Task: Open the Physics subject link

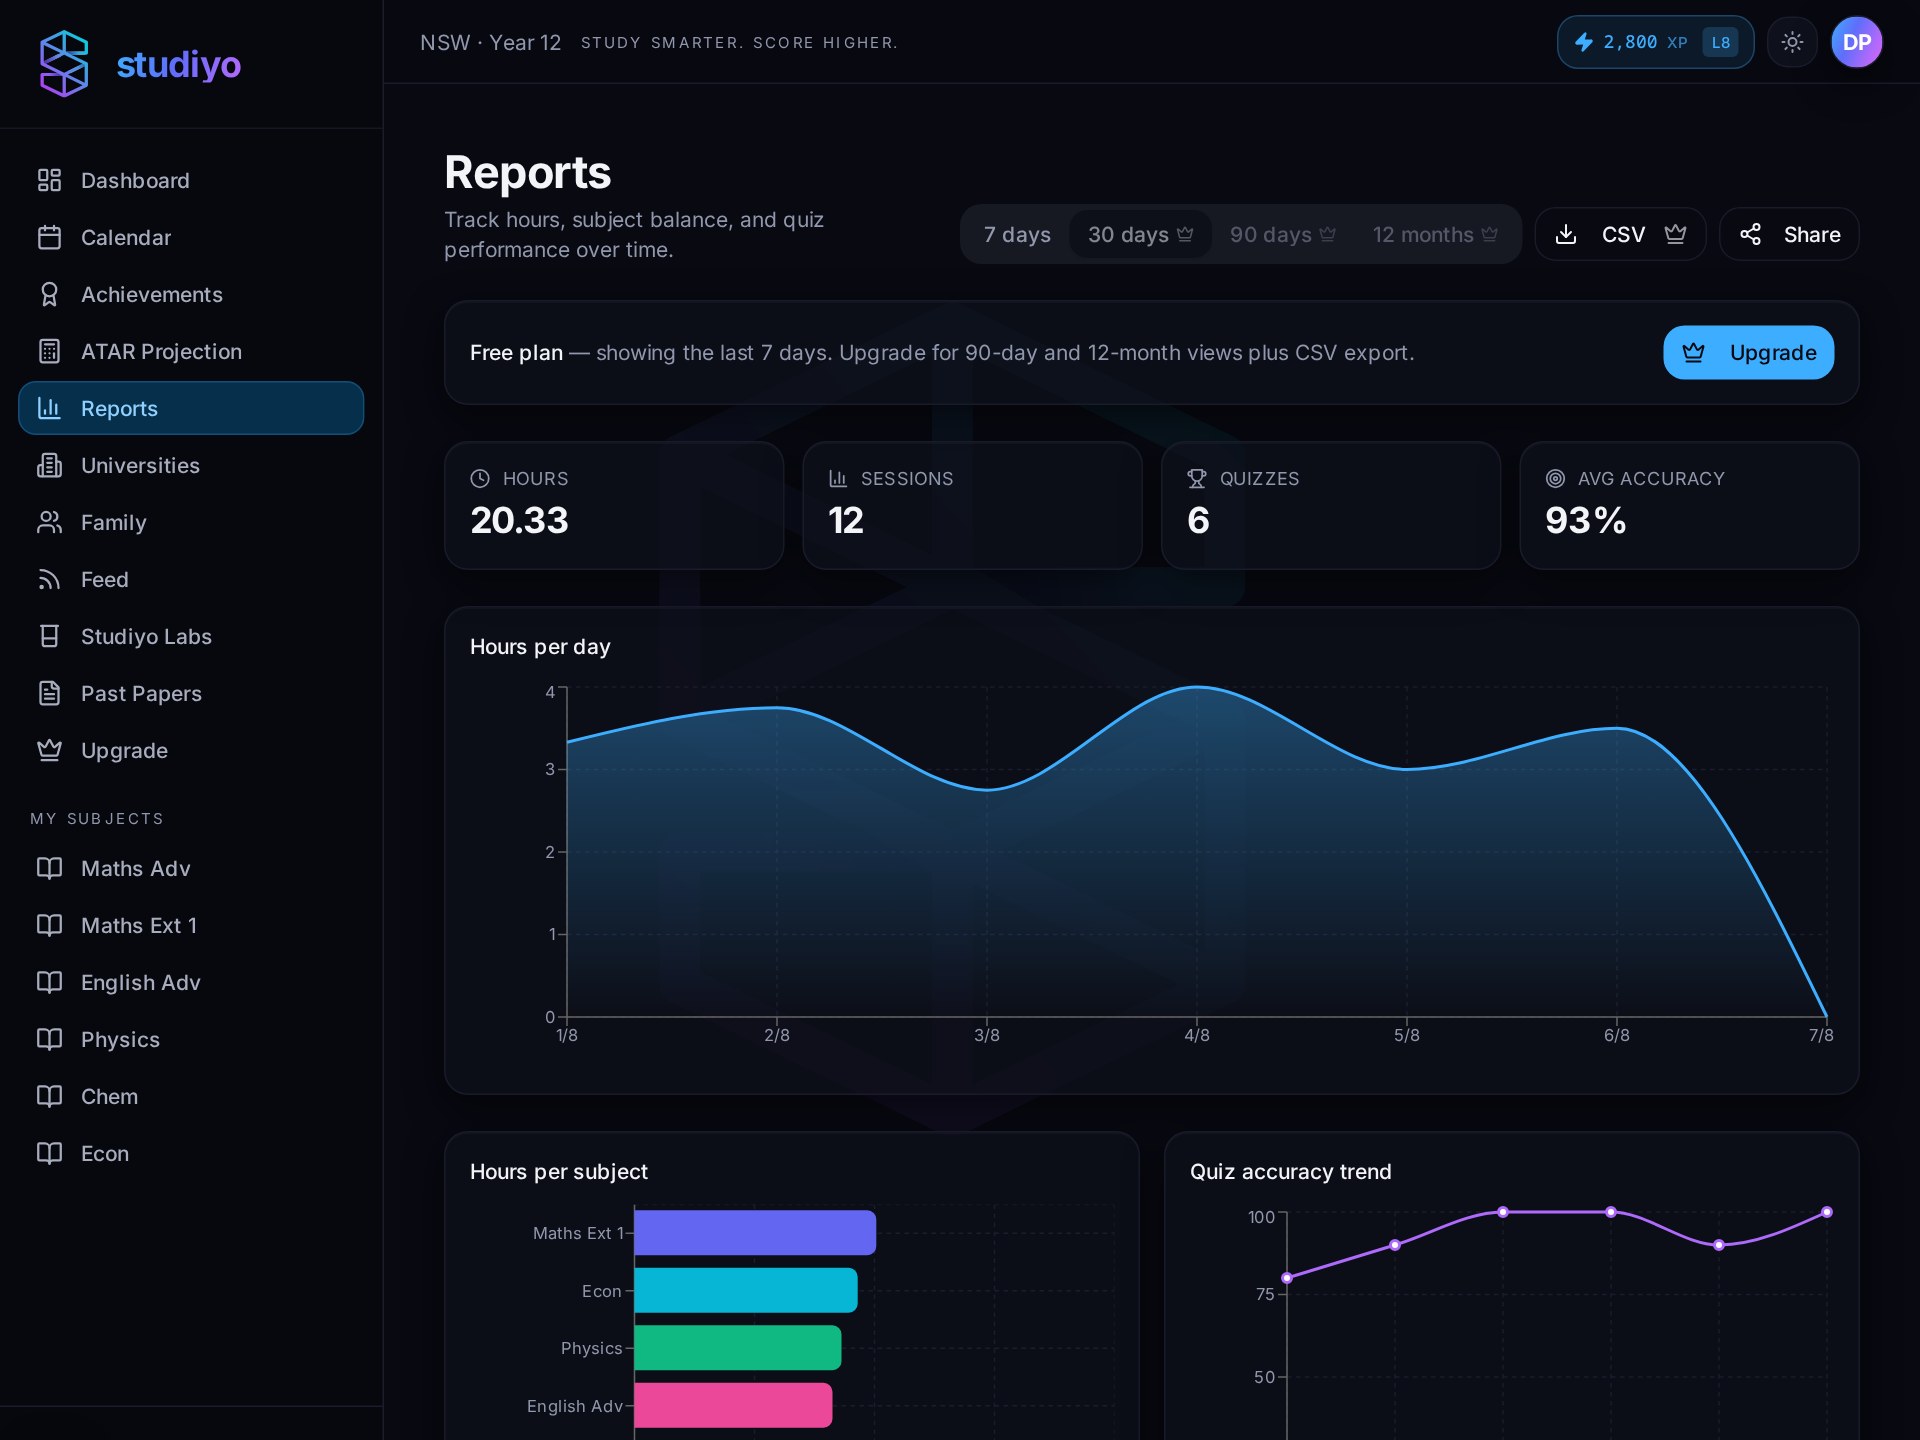Action: tap(191, 1039)
